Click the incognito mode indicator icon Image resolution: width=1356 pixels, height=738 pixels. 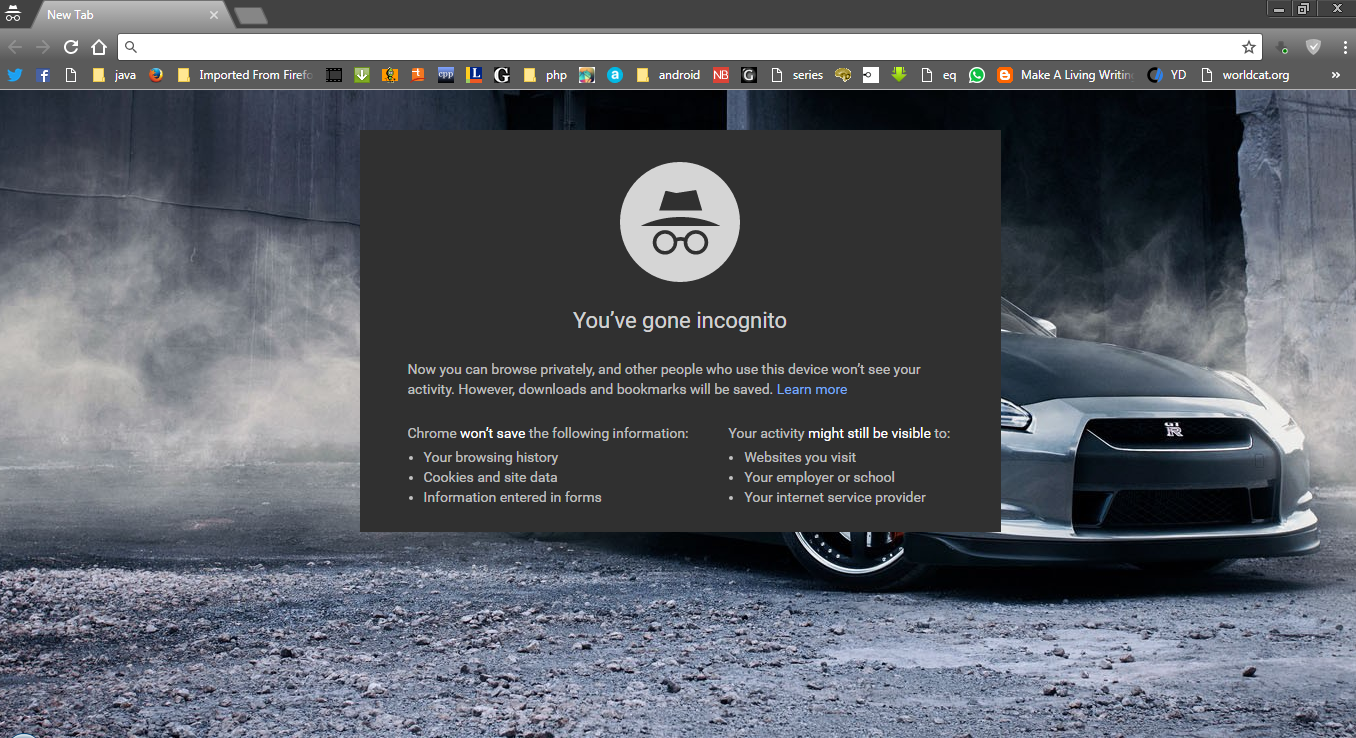point(14,14)
